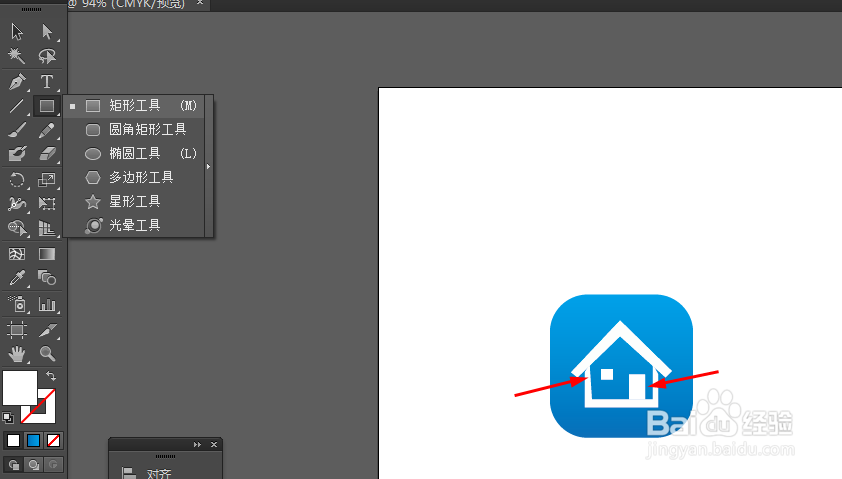Select the Artboard tool

tap(17, 329)
